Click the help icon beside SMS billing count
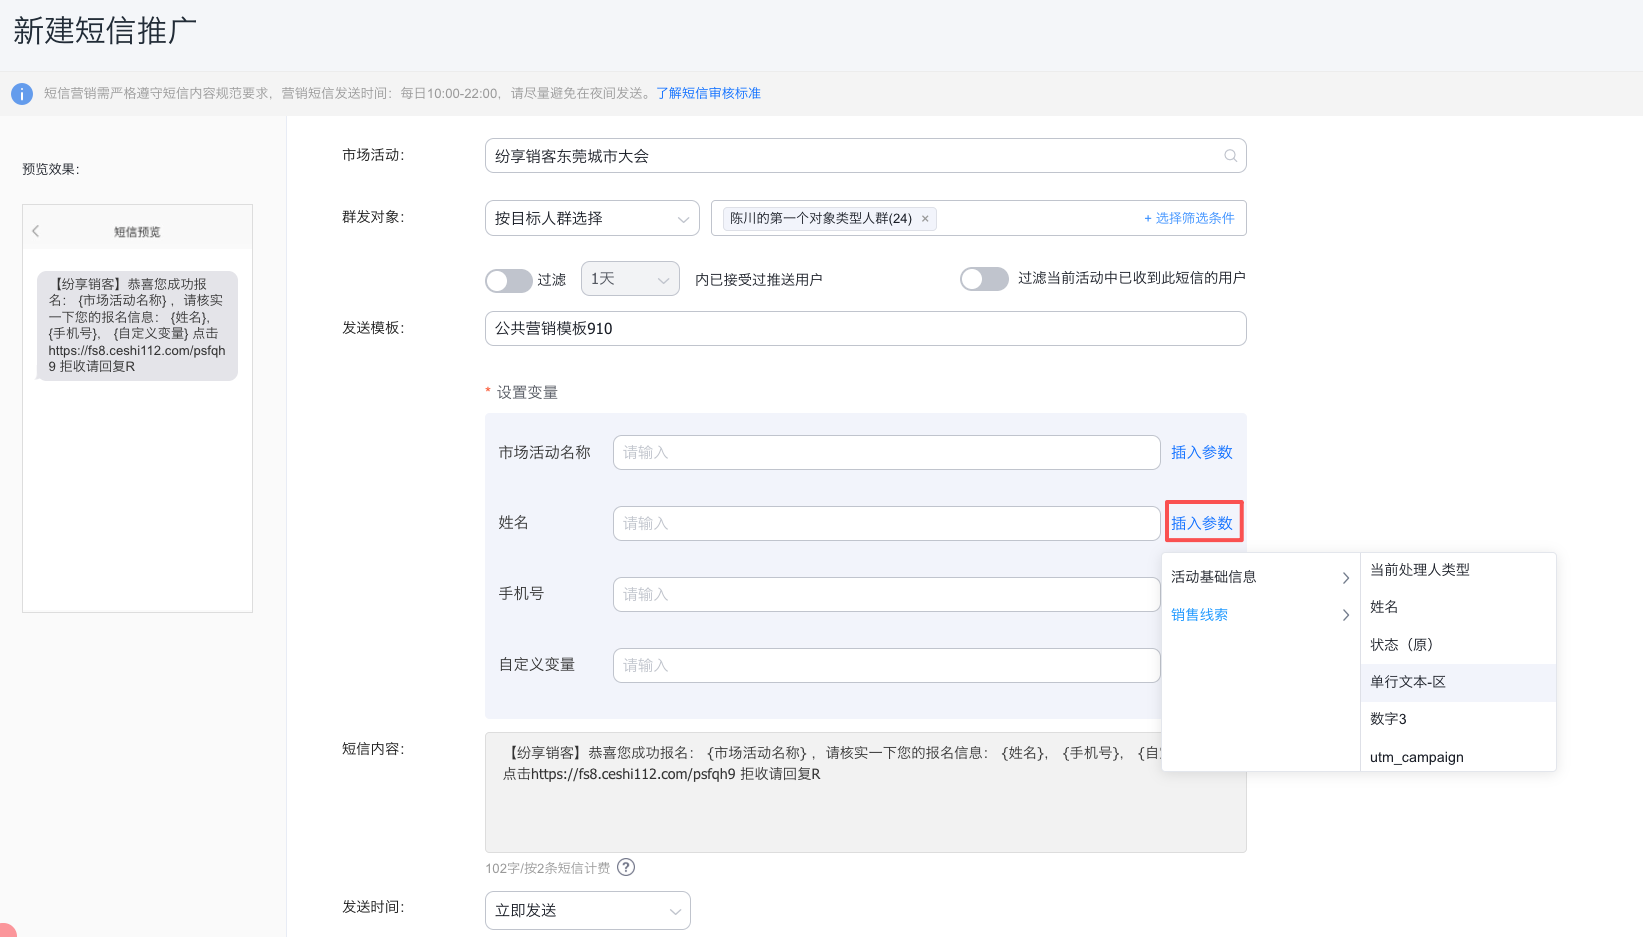 click(626, 867)
